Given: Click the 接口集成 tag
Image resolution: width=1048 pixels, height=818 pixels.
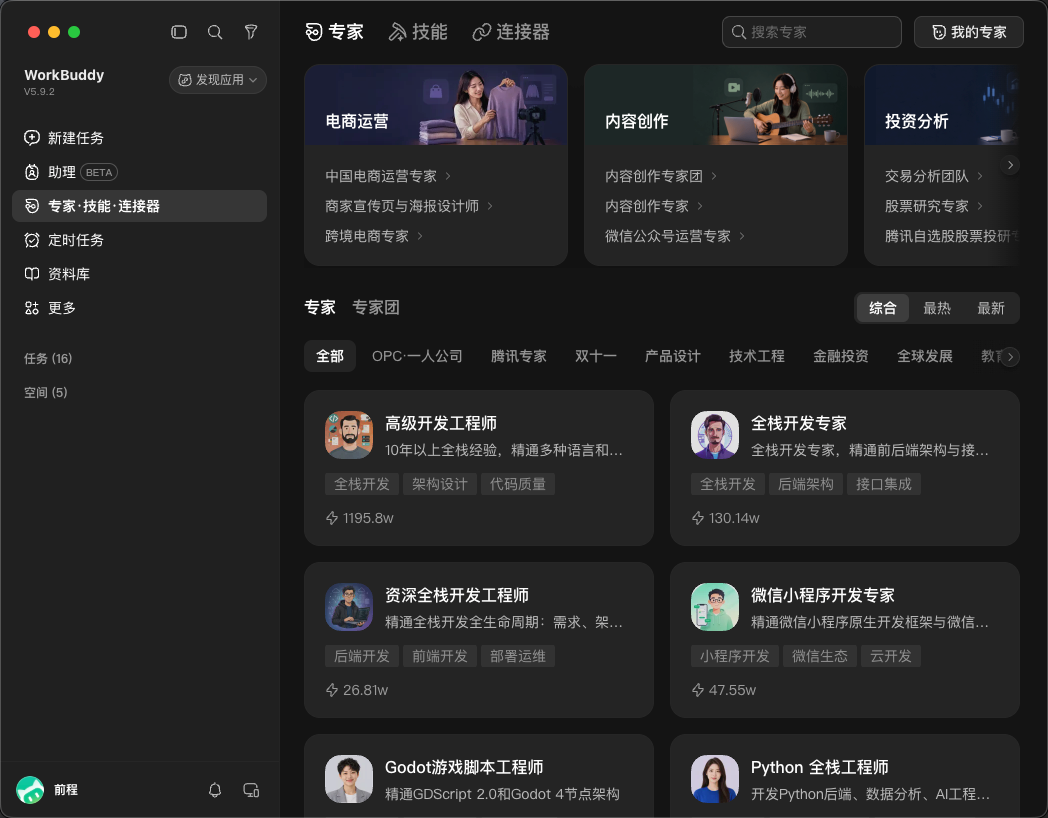Looking at the screenshot, I should [x=884, y=484].
